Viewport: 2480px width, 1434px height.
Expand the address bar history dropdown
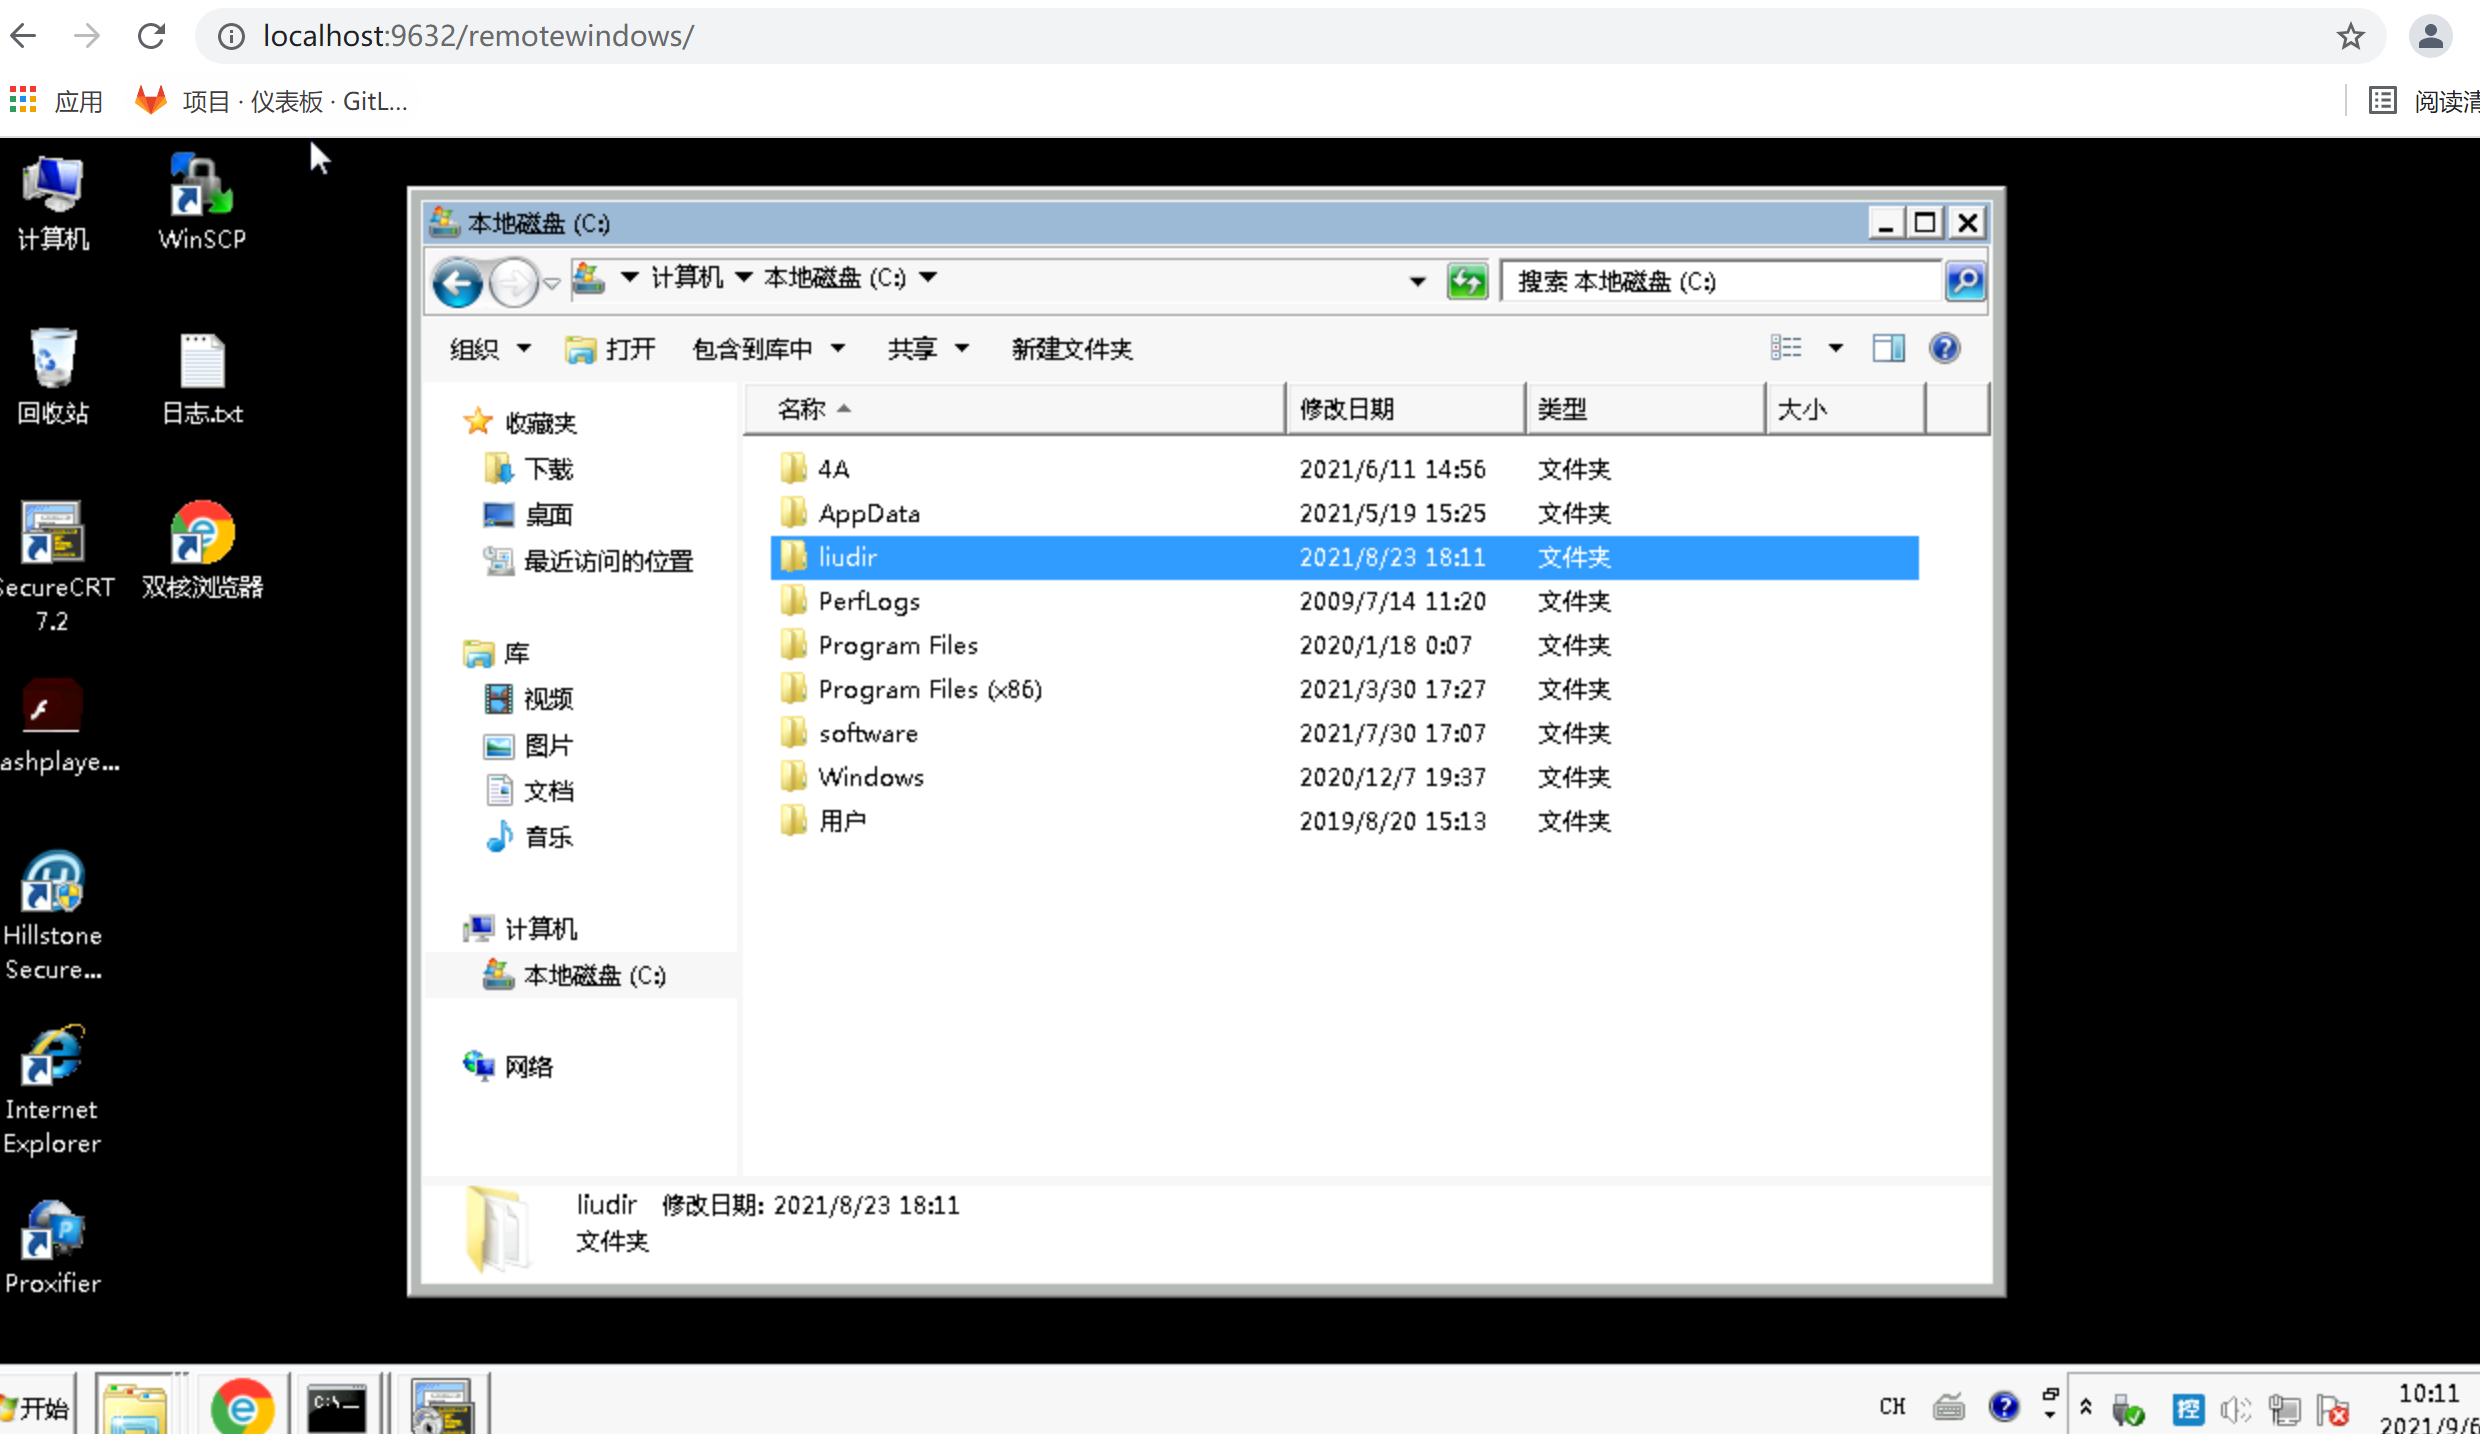tap(1417, 281)
